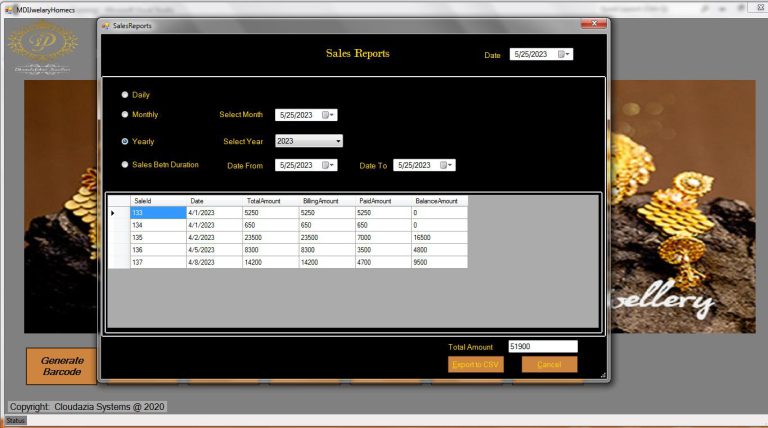The image size is (768, 428).
Task: Click the resize grip of the SalesReports window
Action: pyautogui.click(x=603, y=375)
